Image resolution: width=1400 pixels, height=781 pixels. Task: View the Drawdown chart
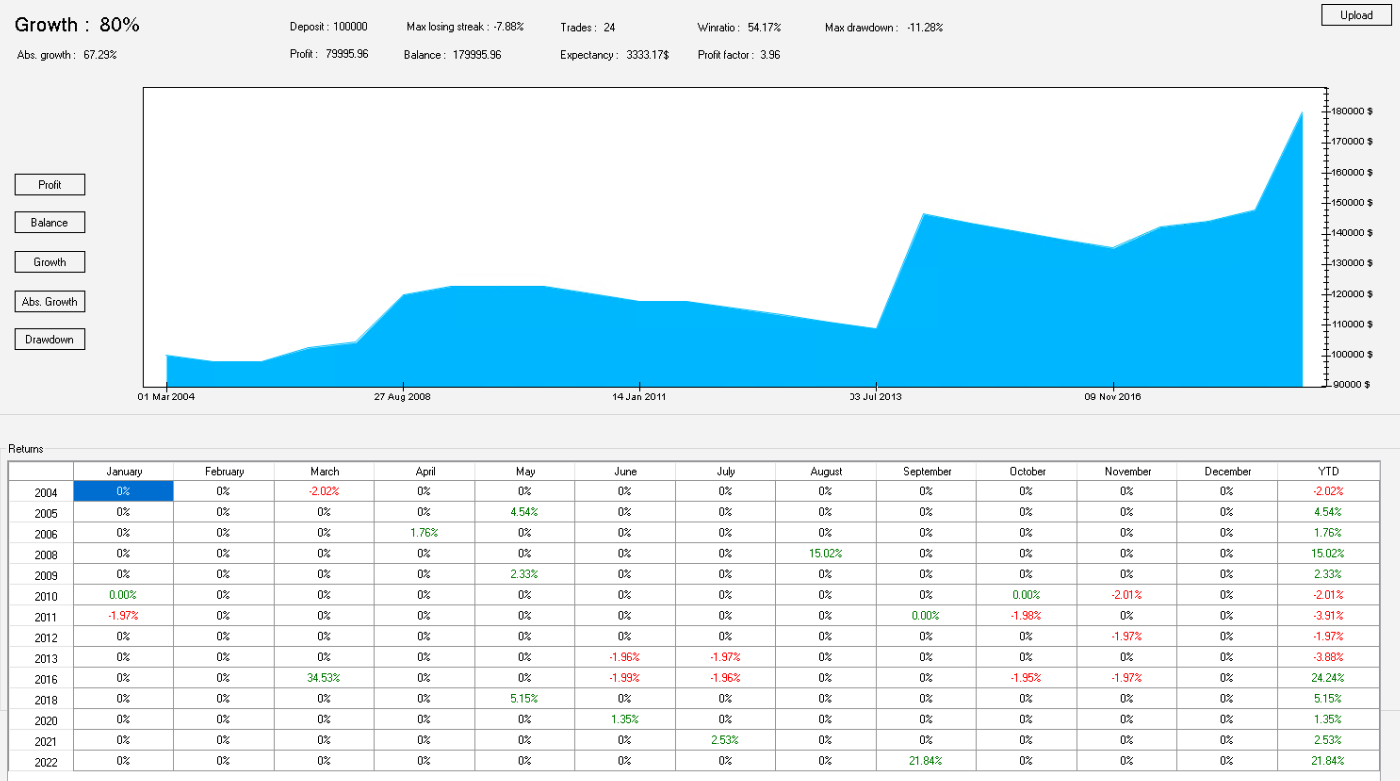[50, 339]
